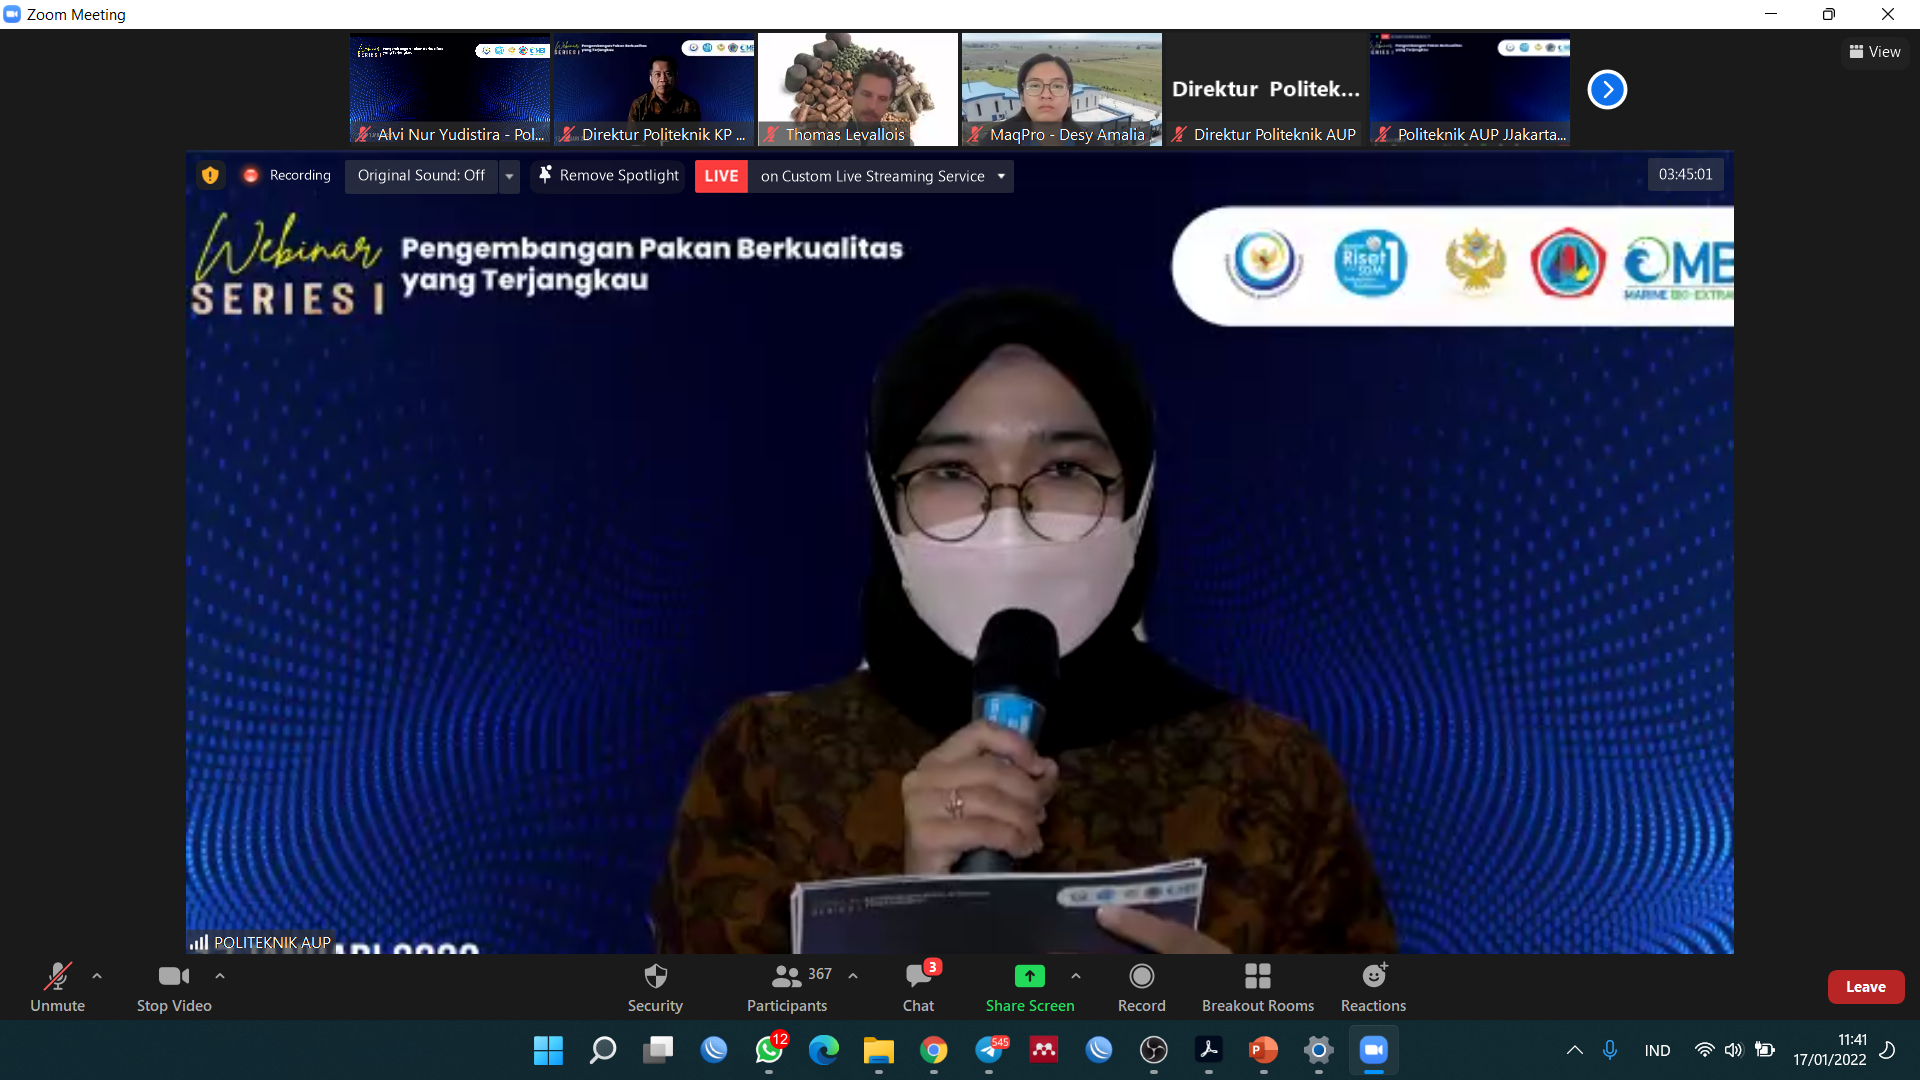Open the Chat panel
The image size is (1920, 1080).
(918, 986)
